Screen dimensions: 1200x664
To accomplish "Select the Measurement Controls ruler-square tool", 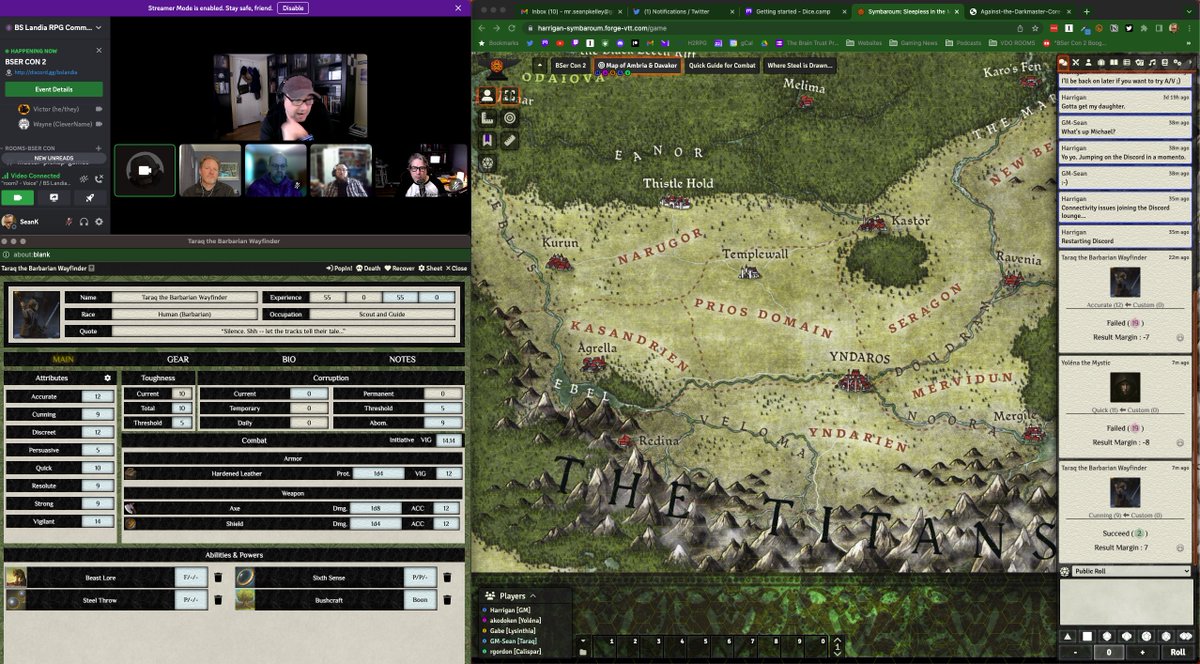I will click(x=487, y=118).
